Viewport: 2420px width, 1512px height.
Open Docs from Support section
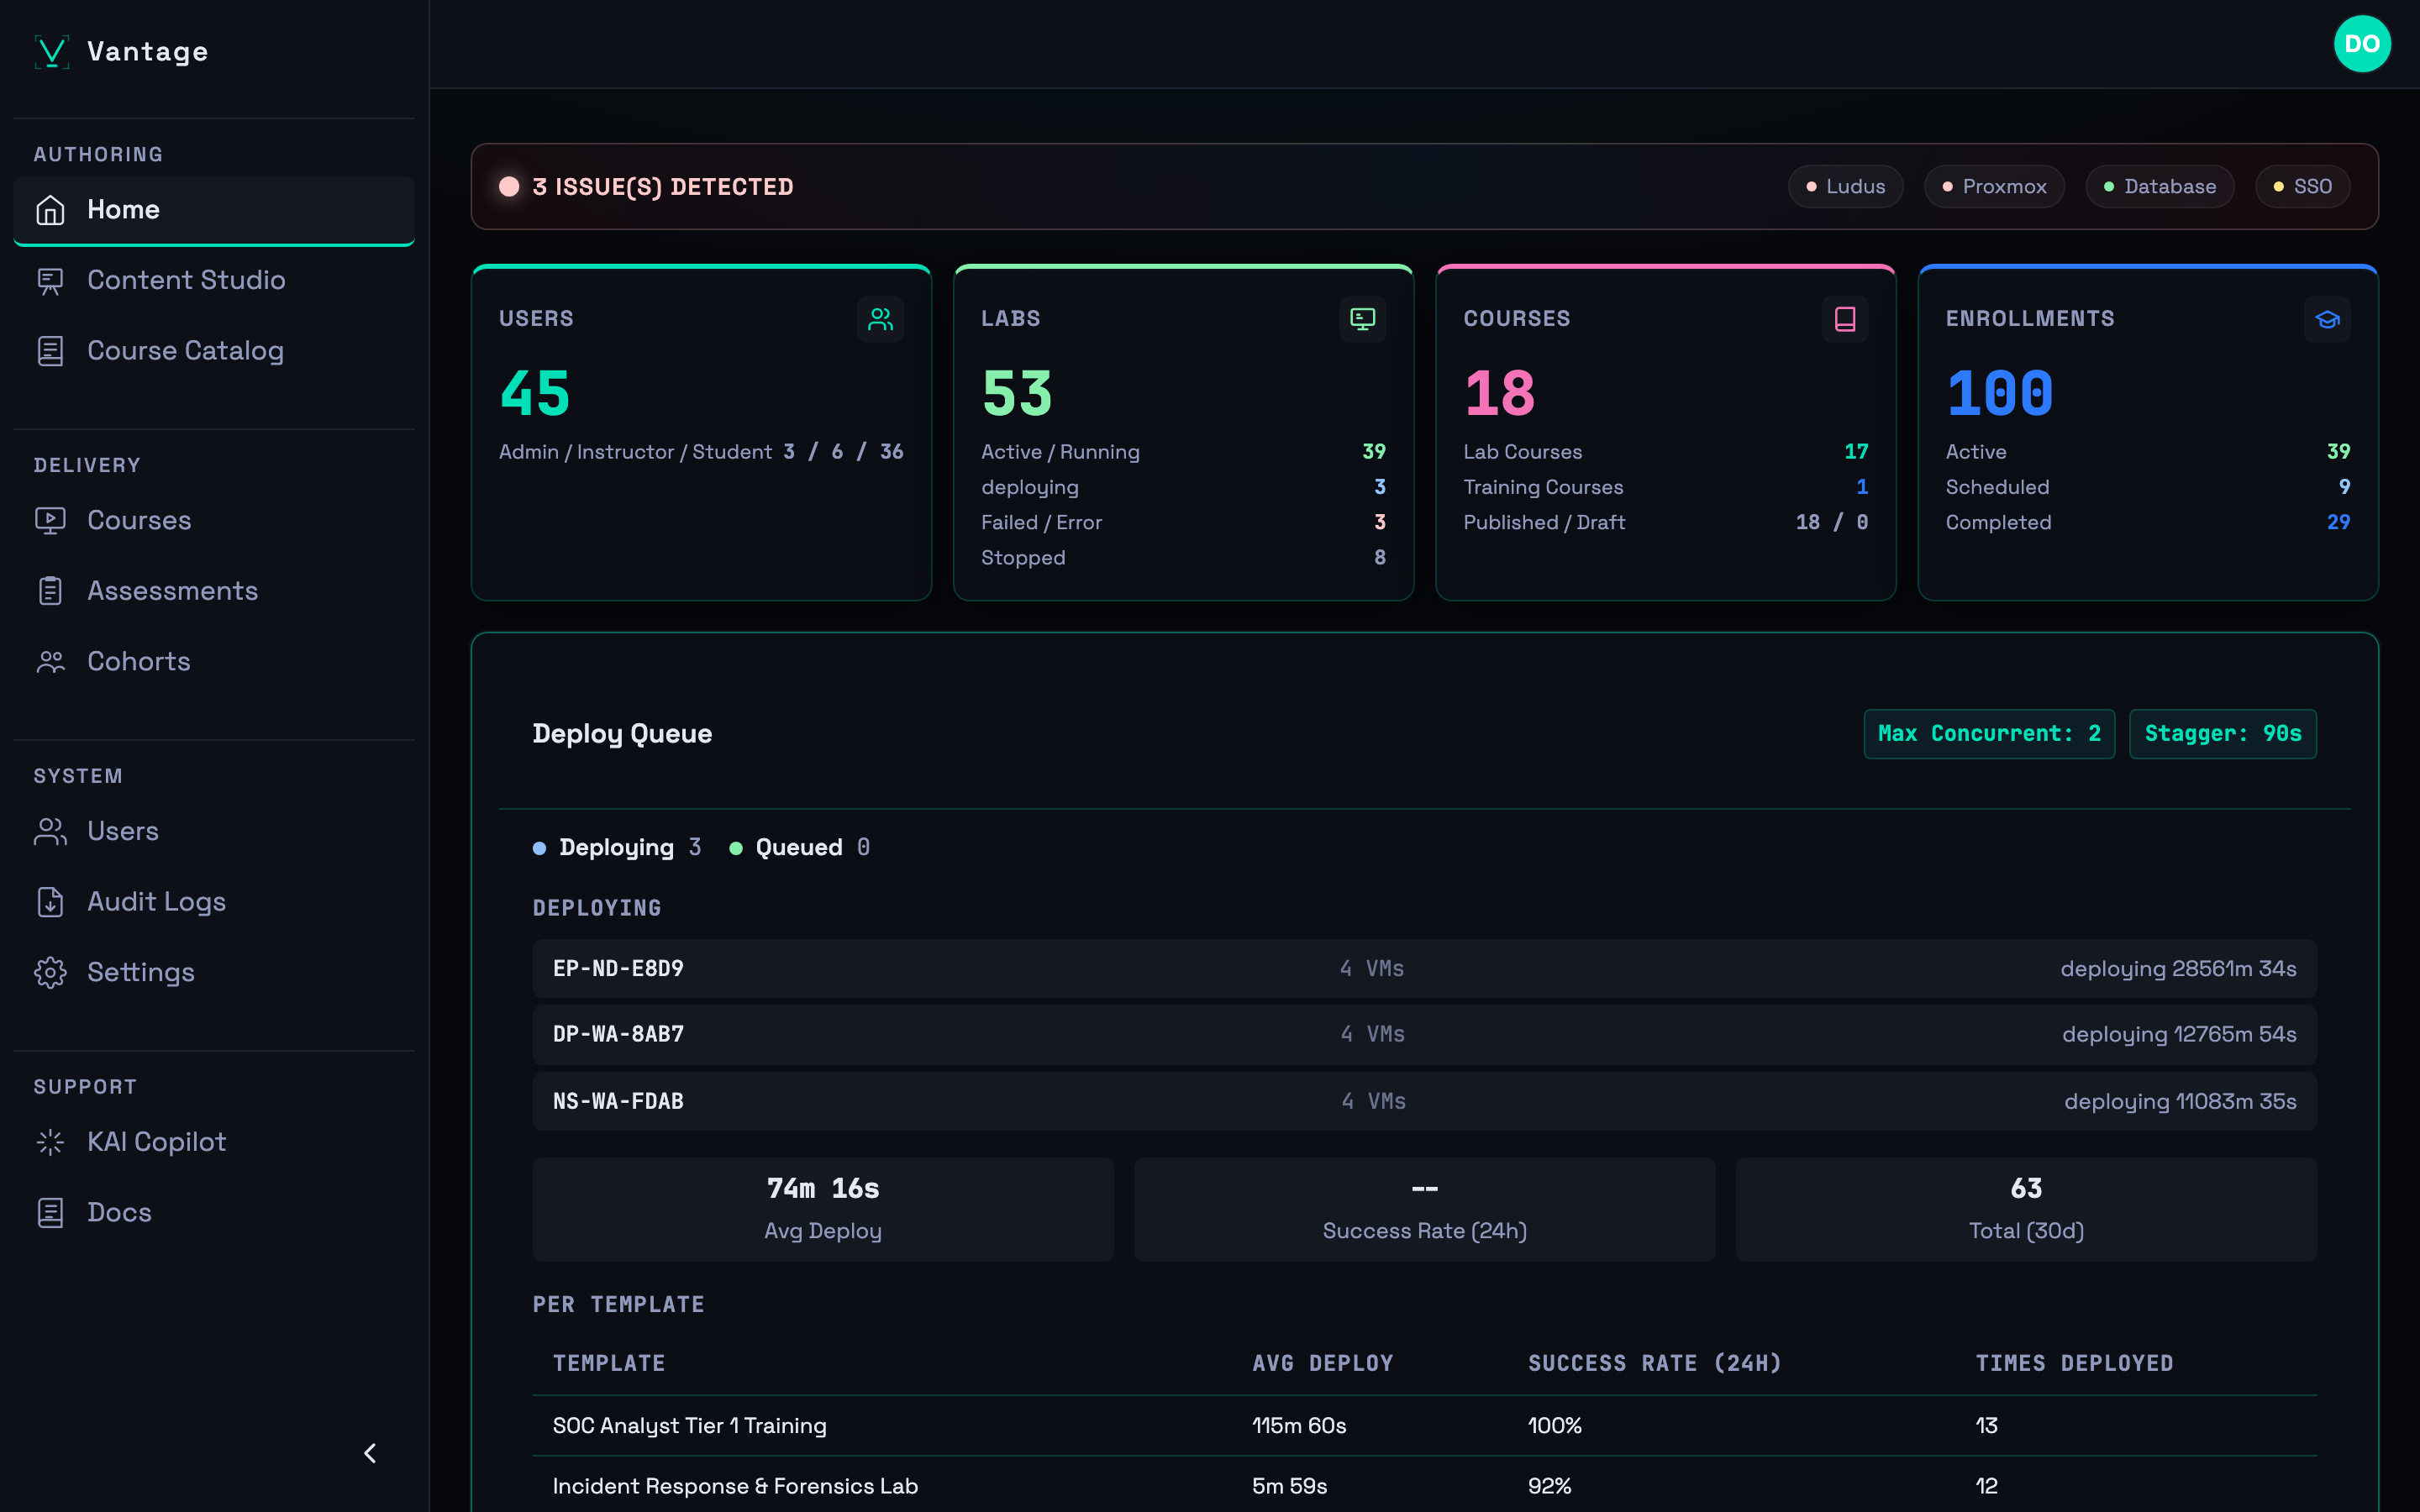click(x=214, y=1213)
